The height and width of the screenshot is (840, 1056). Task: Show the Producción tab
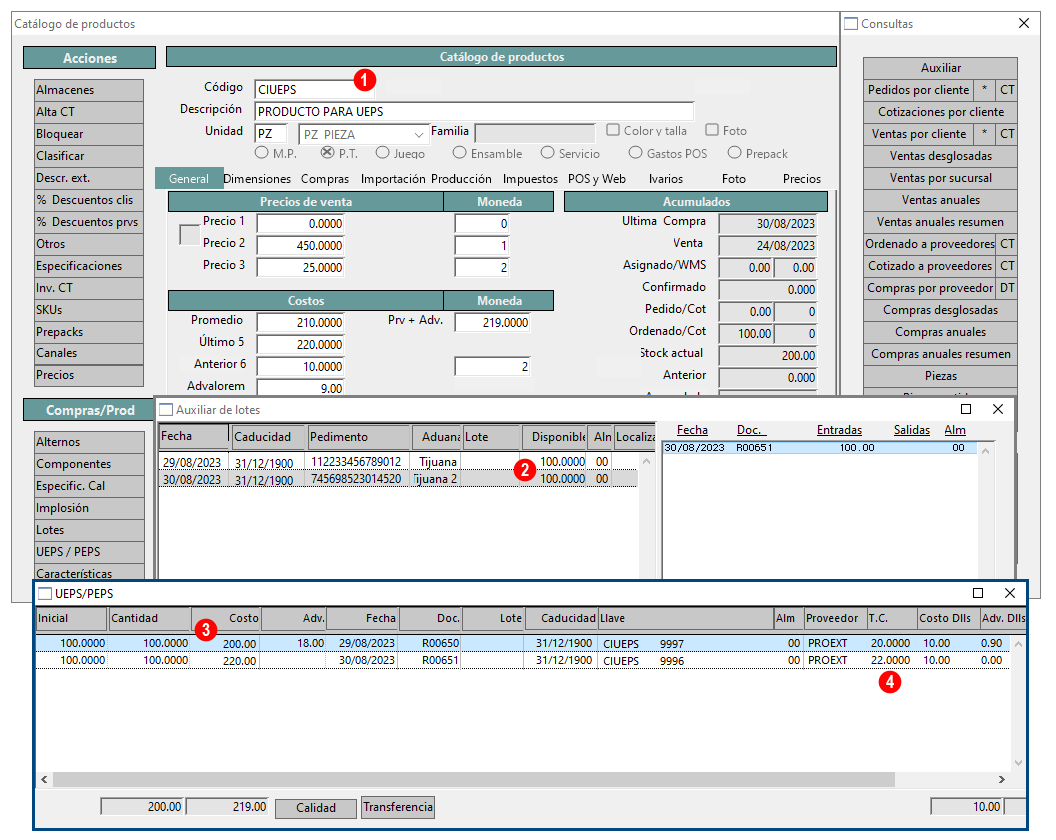pos(461,179)
